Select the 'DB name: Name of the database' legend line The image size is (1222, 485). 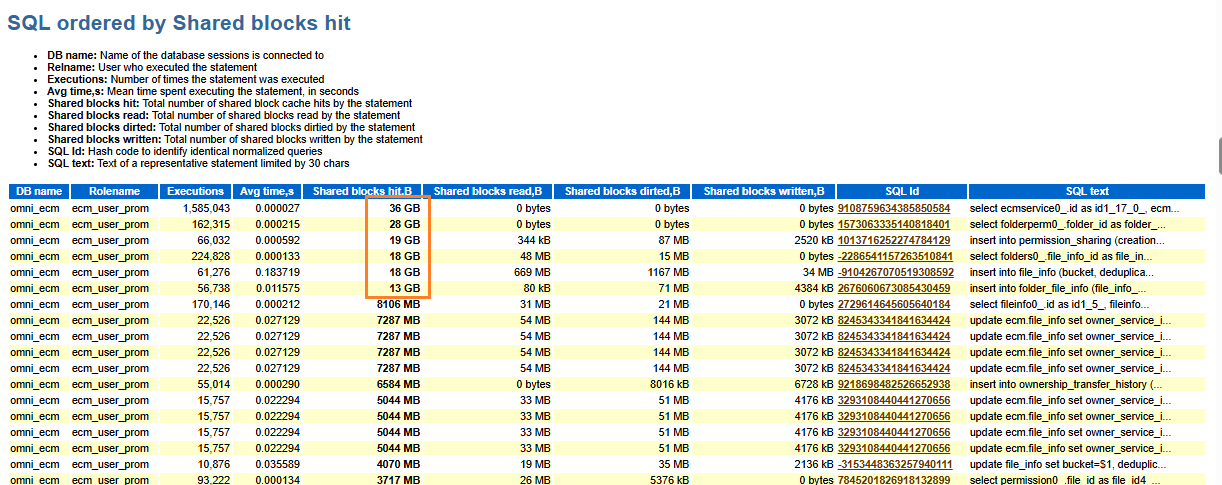186,55
